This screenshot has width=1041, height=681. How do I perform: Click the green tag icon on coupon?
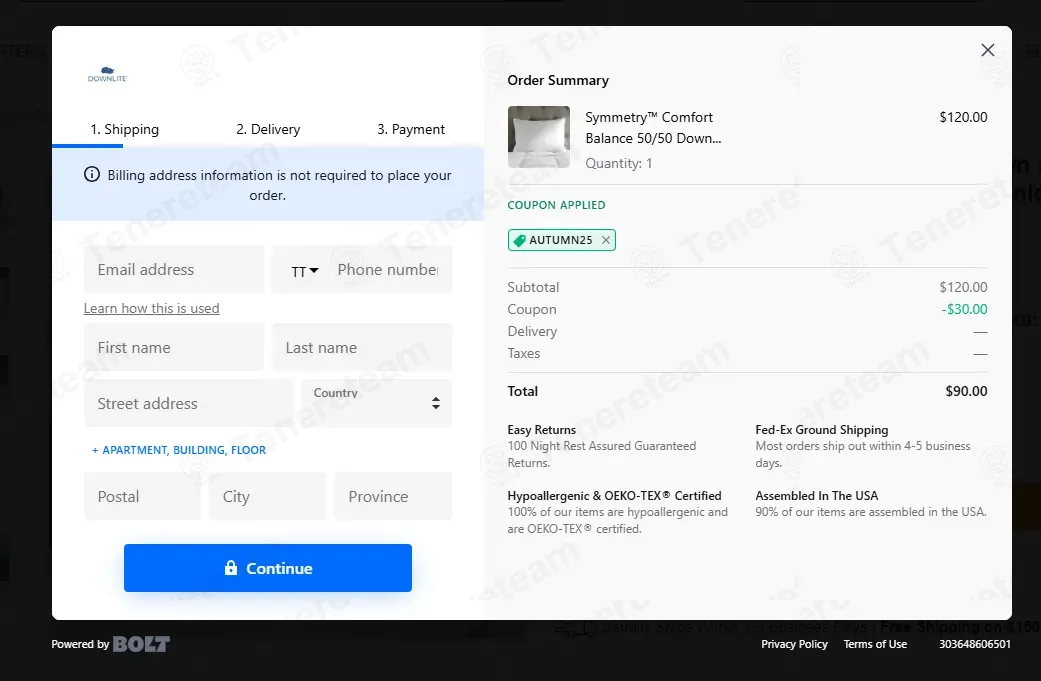click(x=520, y=240)
